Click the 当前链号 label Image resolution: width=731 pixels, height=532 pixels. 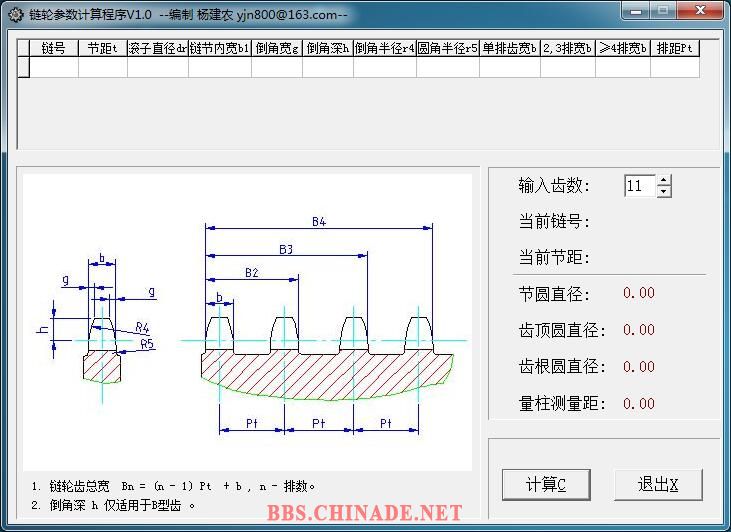554,221
